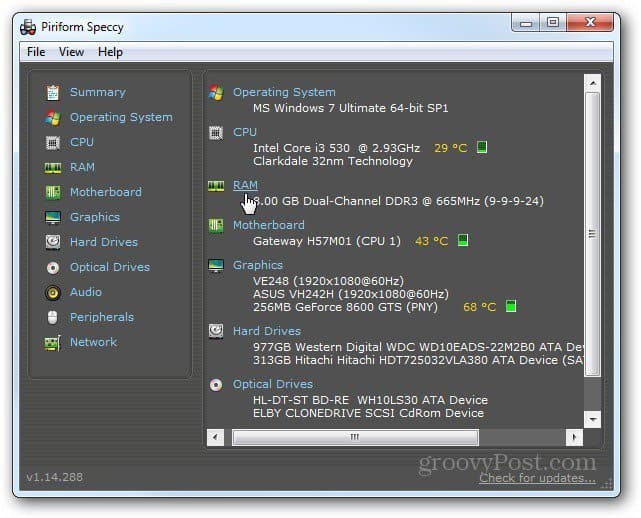Open the Optical Drives heading link in summary

[x=273, y=384]
